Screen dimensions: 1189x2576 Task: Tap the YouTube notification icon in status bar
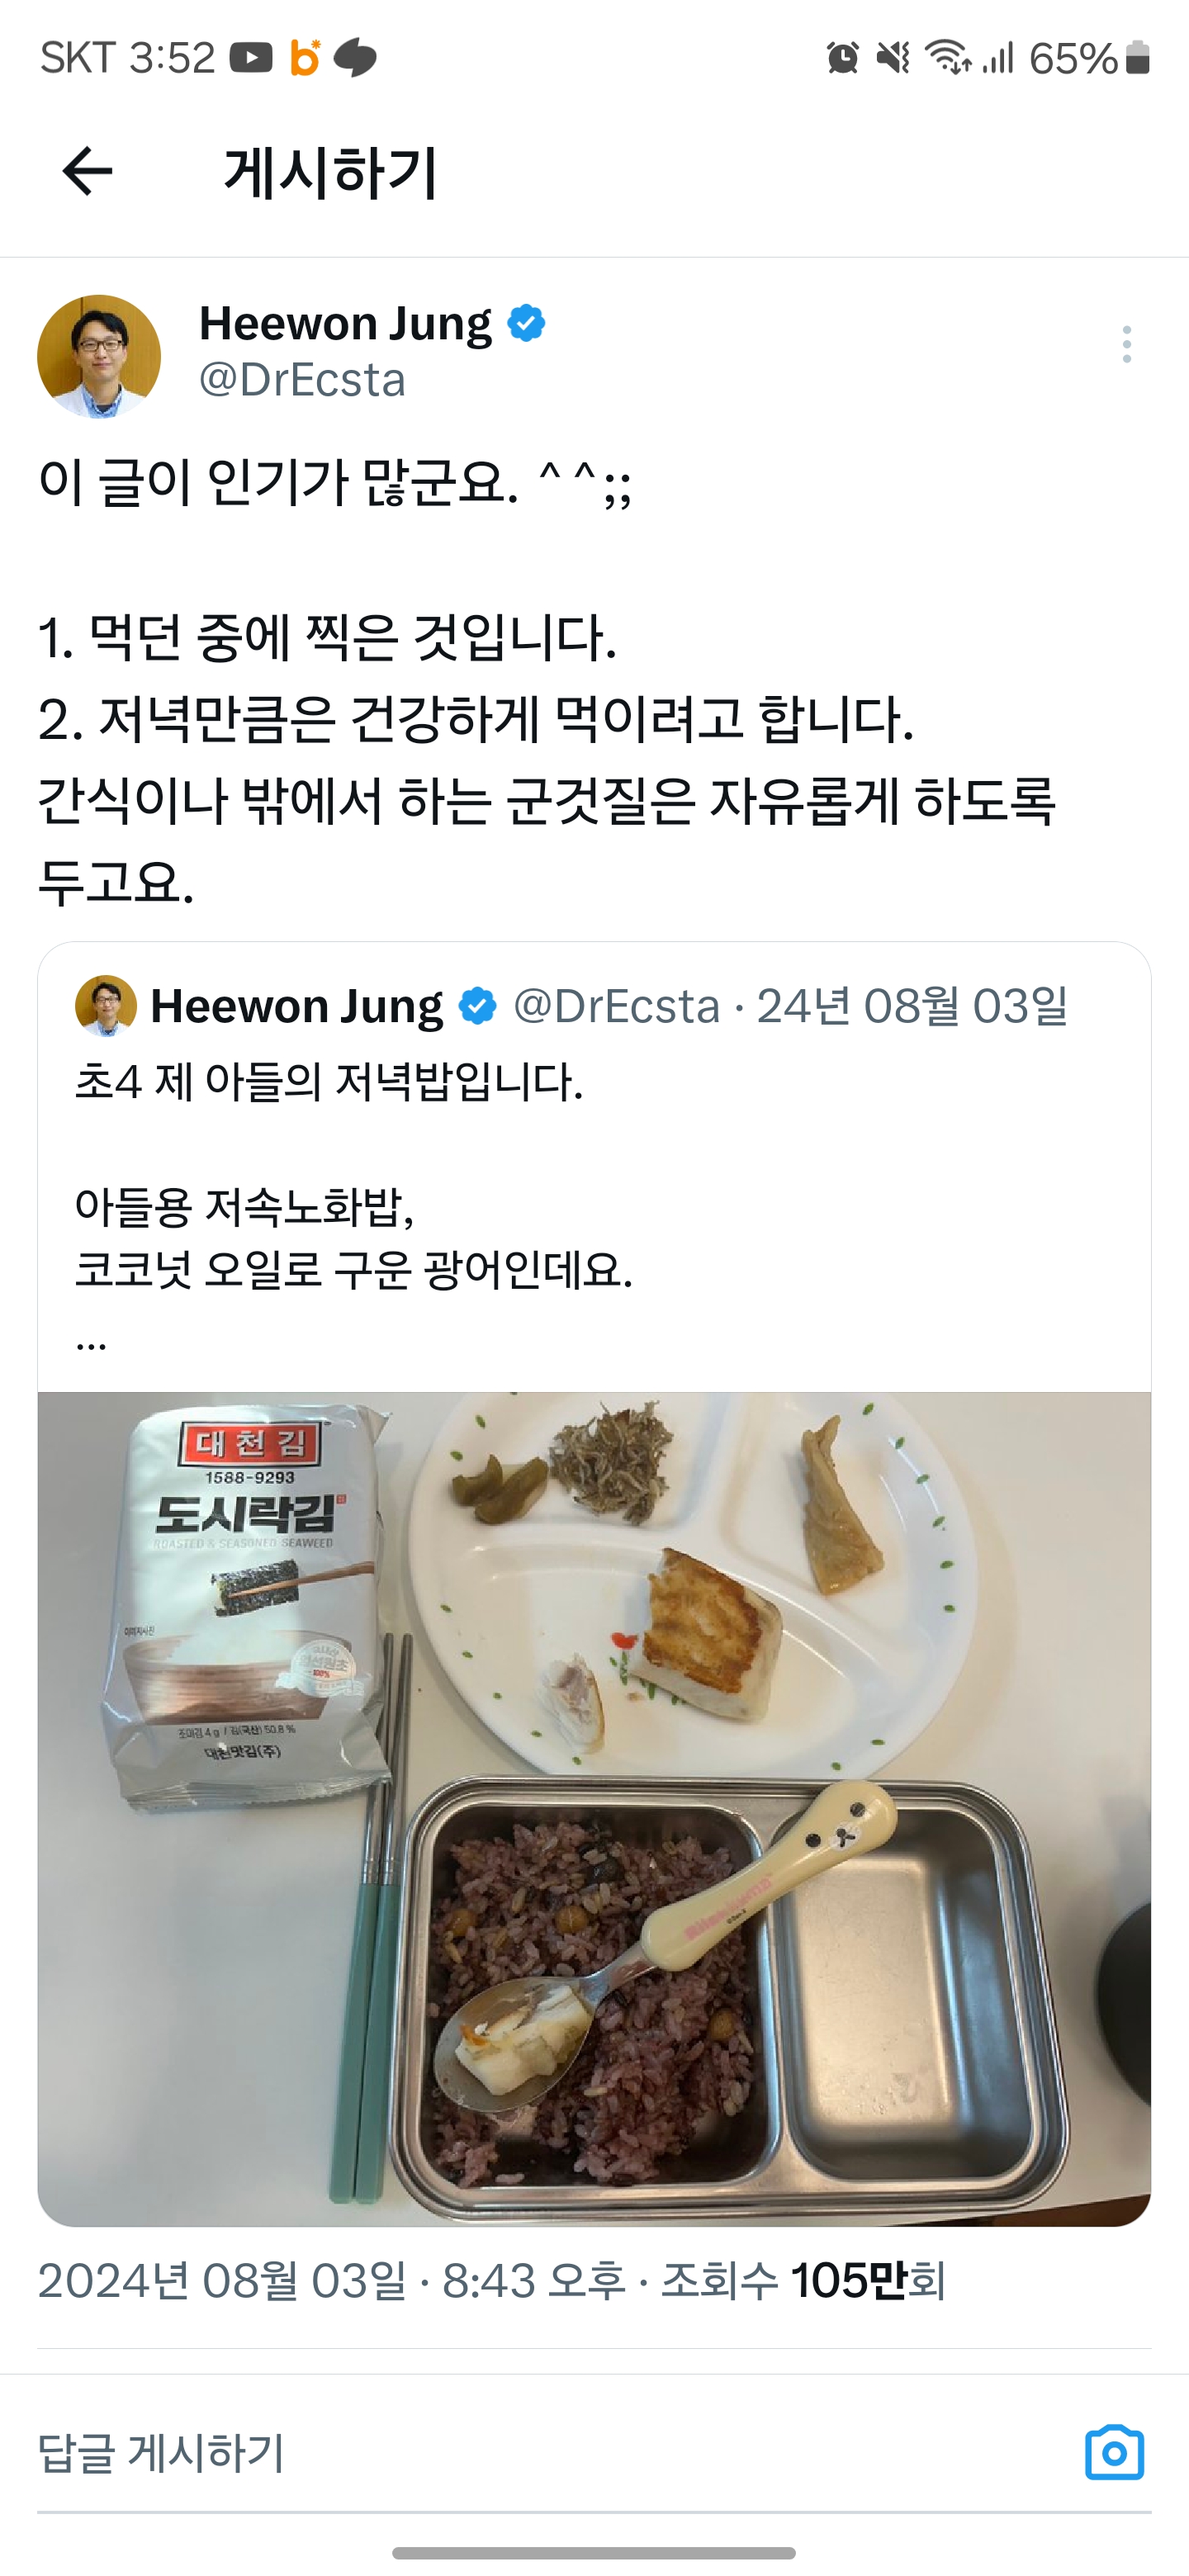point(251,58)
